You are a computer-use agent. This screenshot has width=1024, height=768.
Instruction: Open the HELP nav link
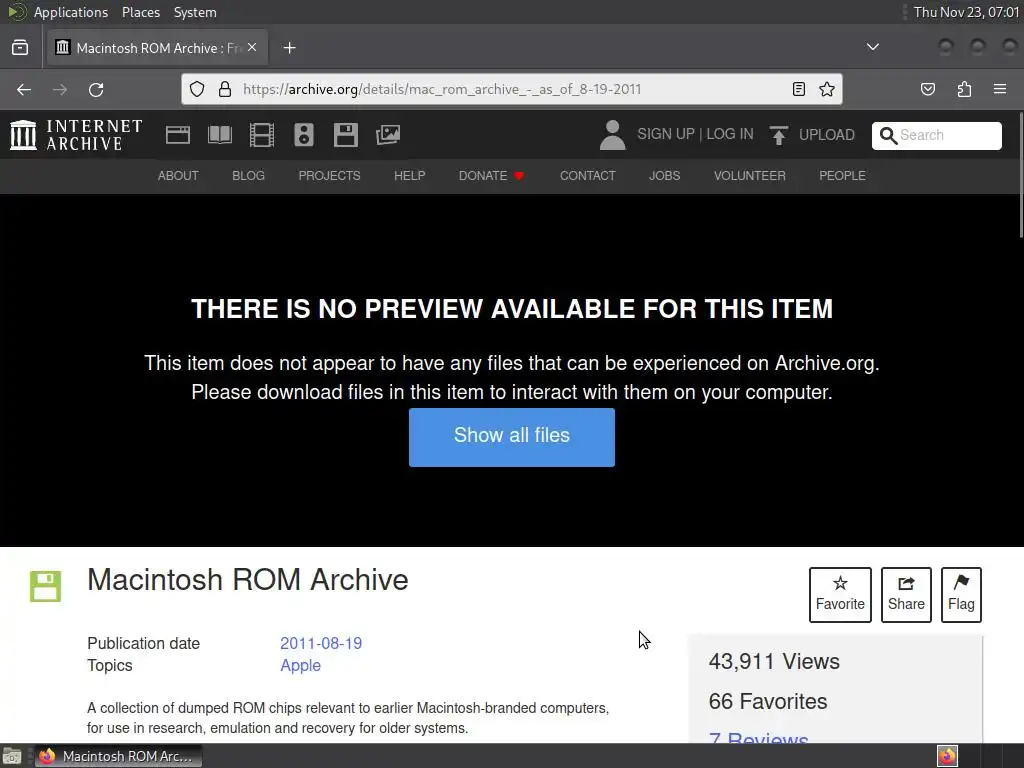[409, 176]
